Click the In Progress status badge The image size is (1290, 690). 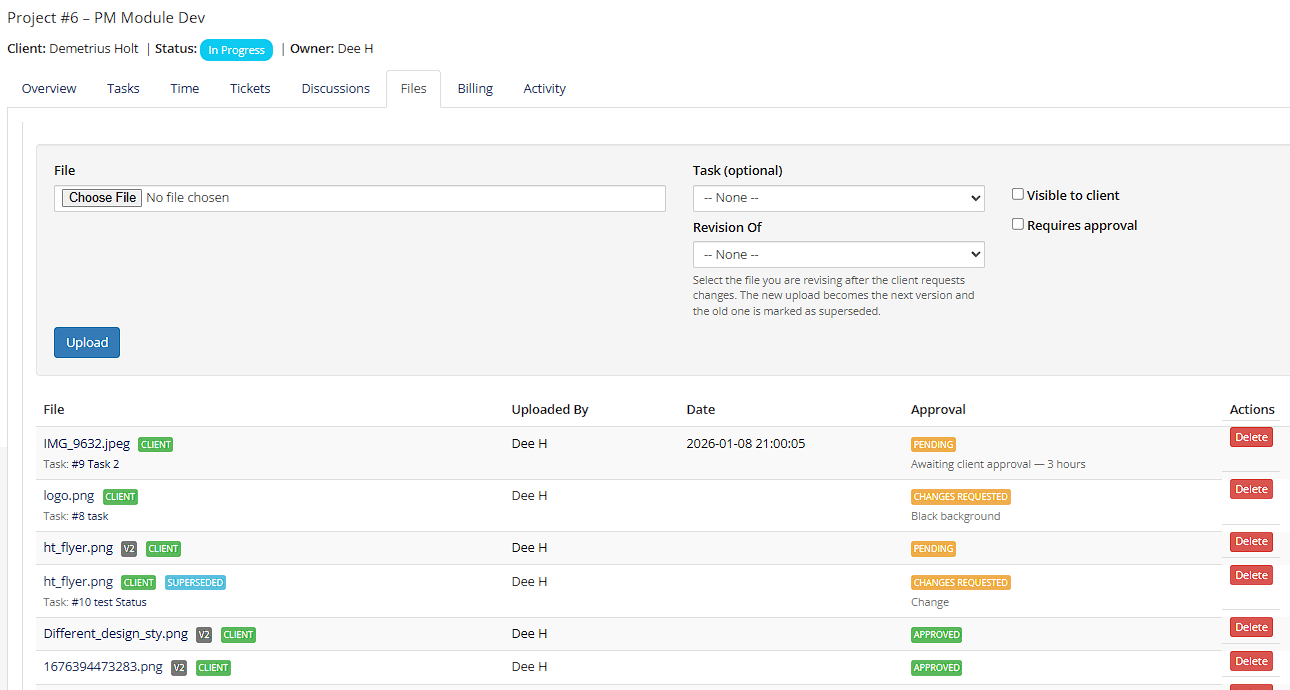pos(236,50)
